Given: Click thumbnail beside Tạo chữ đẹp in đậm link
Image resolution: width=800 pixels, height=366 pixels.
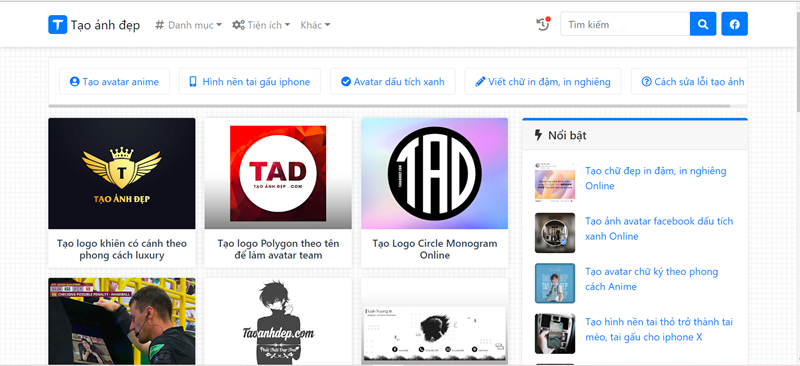Looking at the screenshot, I should click(555, 182).
